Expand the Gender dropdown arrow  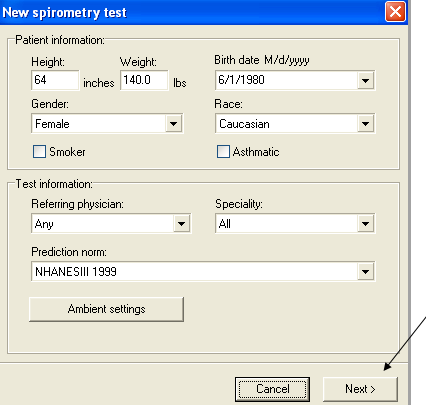(x=173, y=124)
